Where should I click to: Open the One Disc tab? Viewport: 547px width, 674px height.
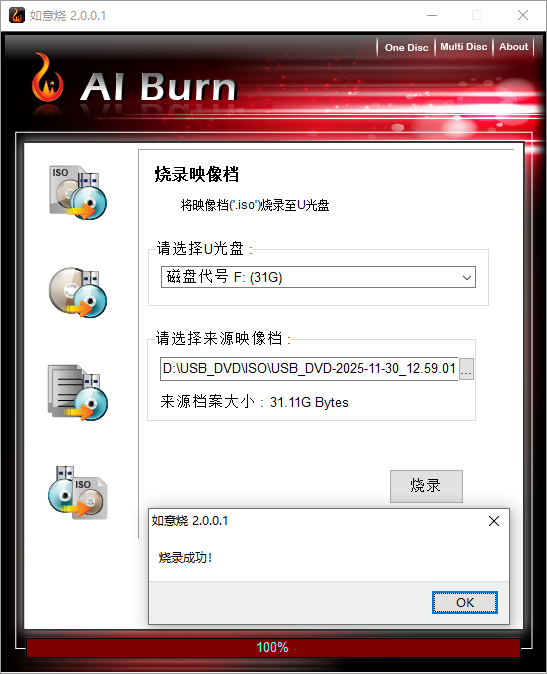(406, 47)
